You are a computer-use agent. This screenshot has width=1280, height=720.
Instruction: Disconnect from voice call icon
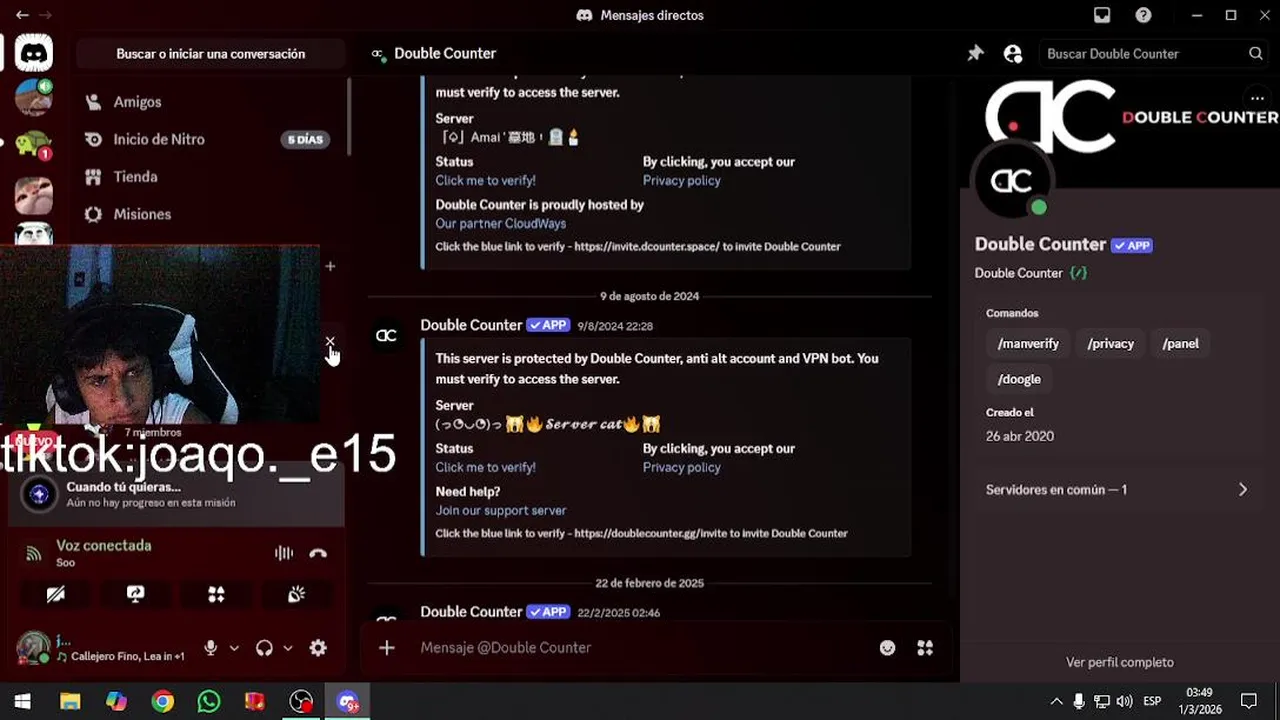[318, 553]
